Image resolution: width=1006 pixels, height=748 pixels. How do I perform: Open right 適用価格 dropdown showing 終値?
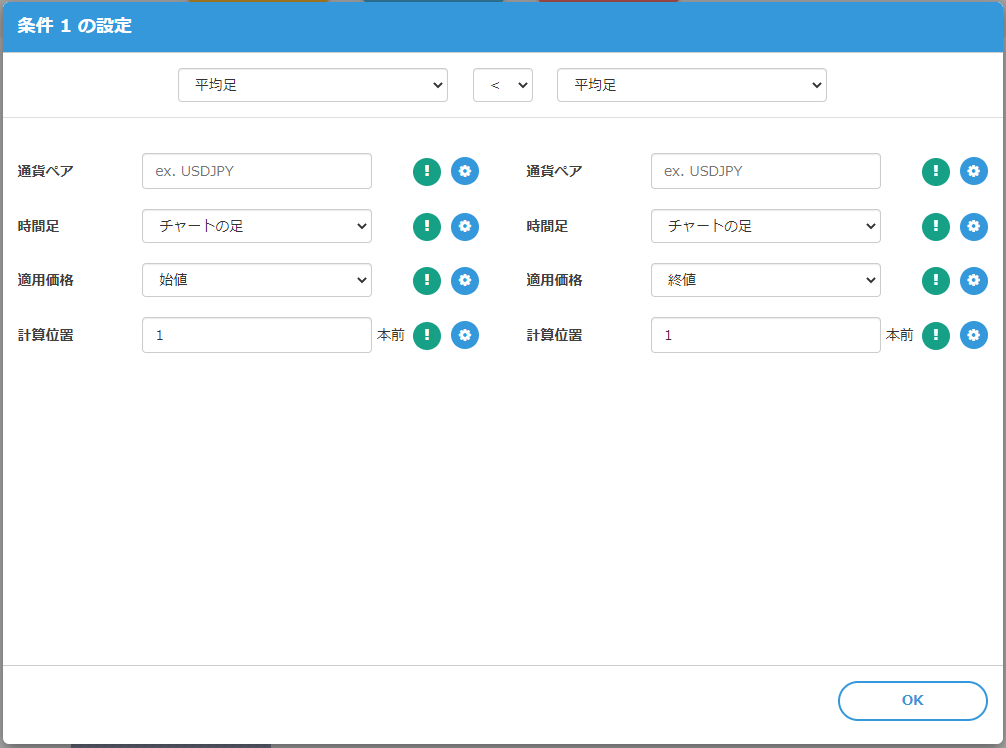pyautogui.click(x=765, y=280)
